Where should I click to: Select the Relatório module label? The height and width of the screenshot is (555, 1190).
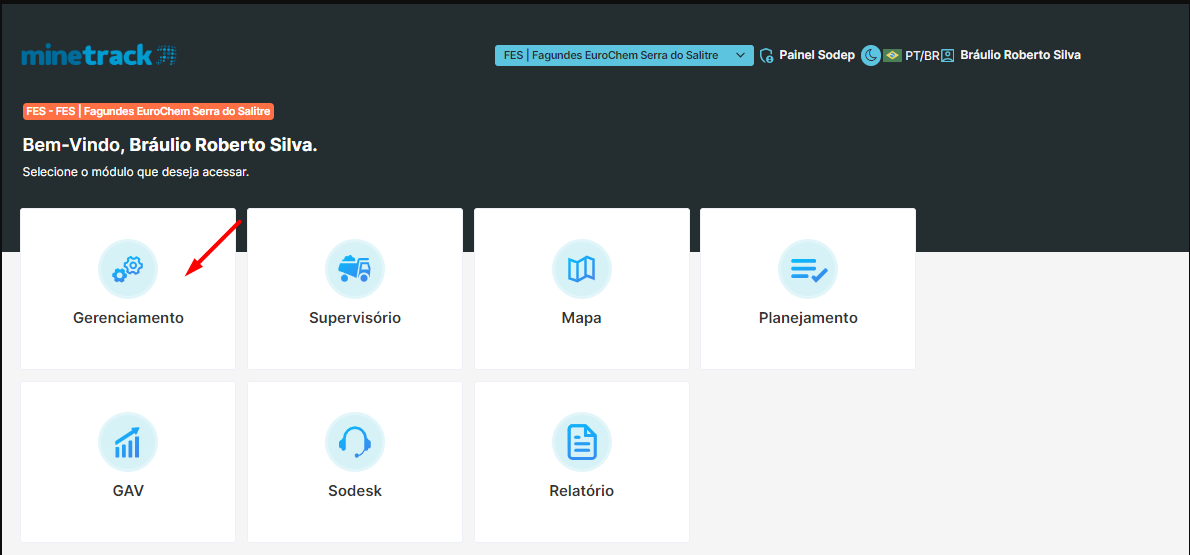pyautogui.click(x=581, y=490)
